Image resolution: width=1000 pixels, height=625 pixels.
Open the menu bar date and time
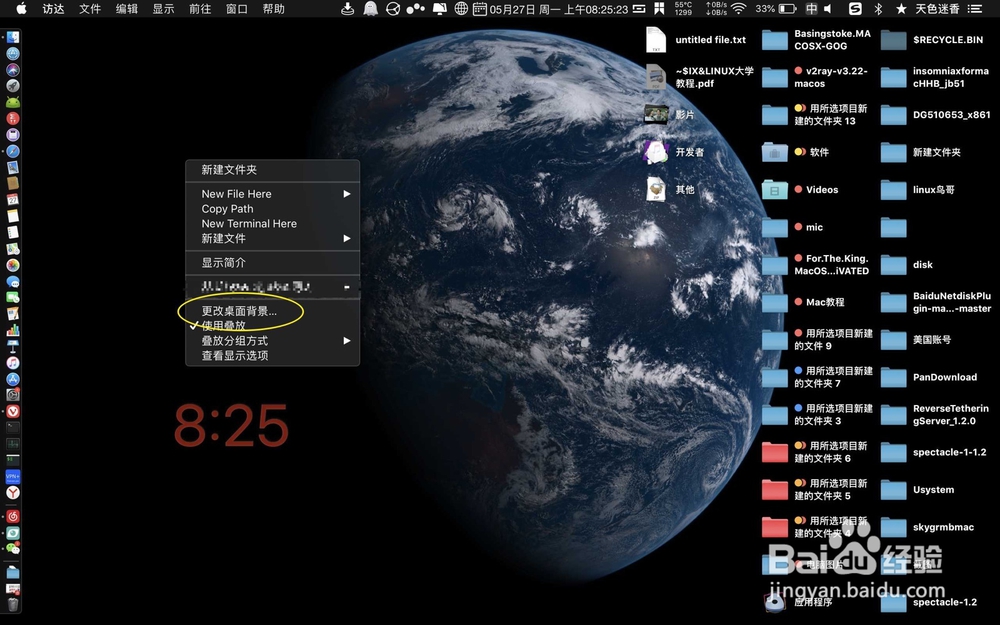coord(558,9)
